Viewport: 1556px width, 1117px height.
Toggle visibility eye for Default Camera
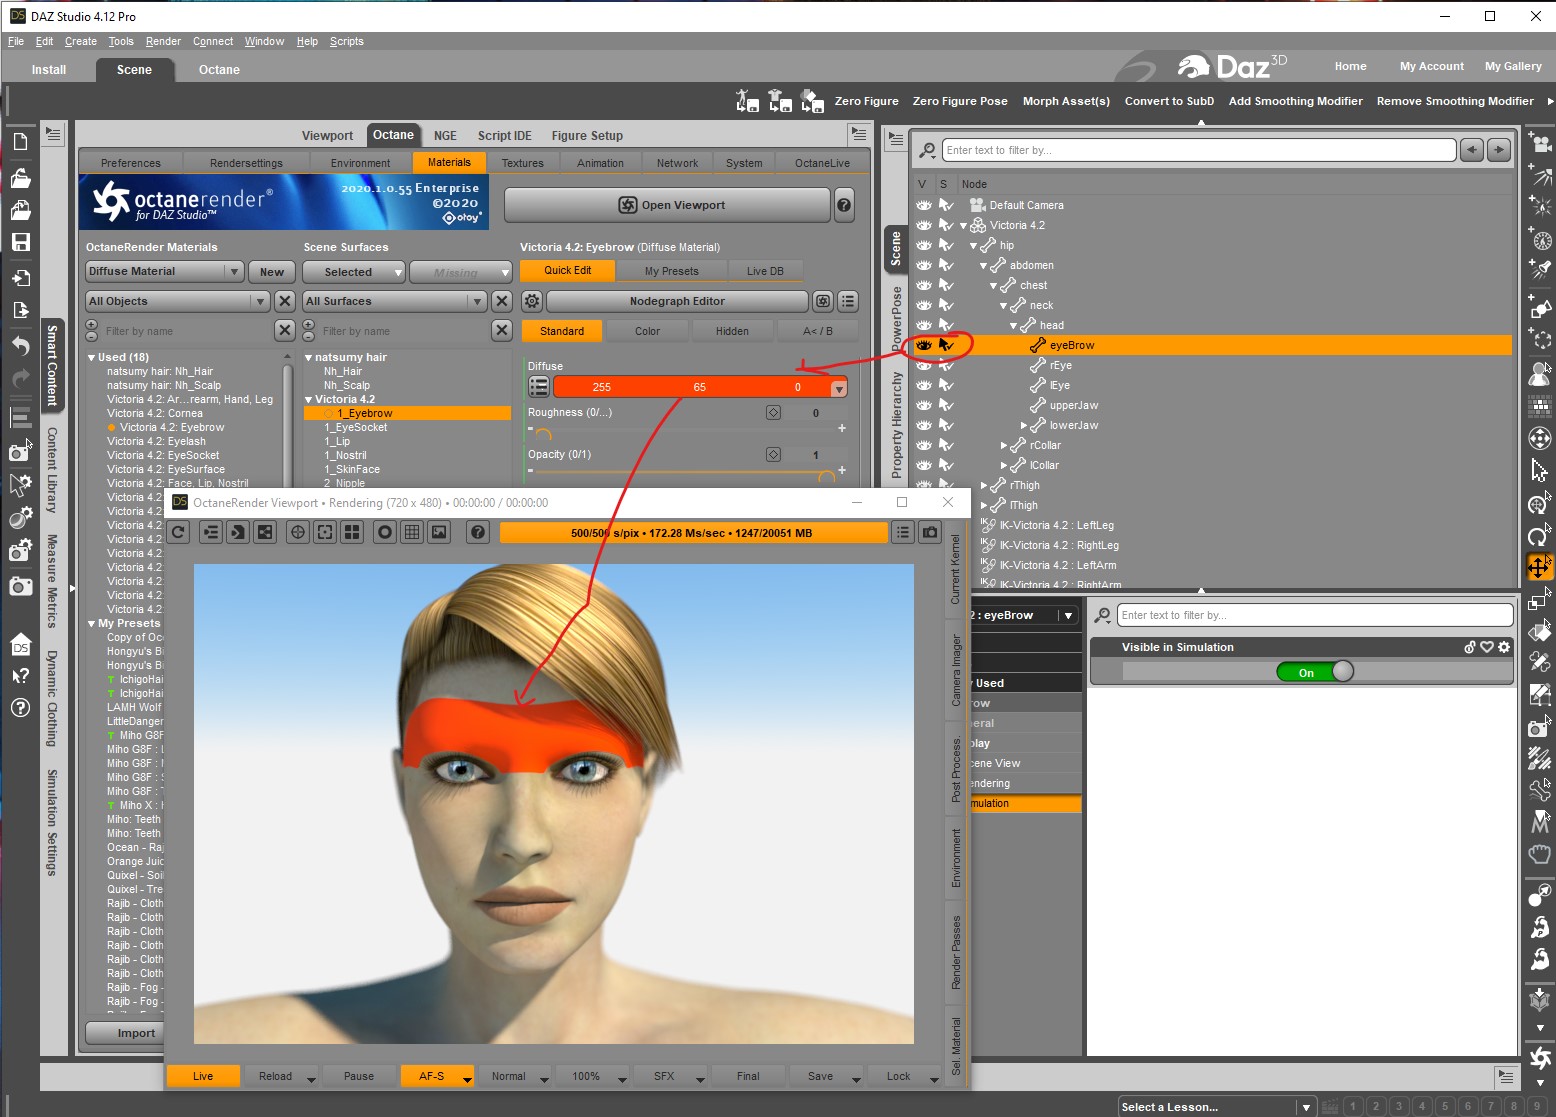click(924, 205)
